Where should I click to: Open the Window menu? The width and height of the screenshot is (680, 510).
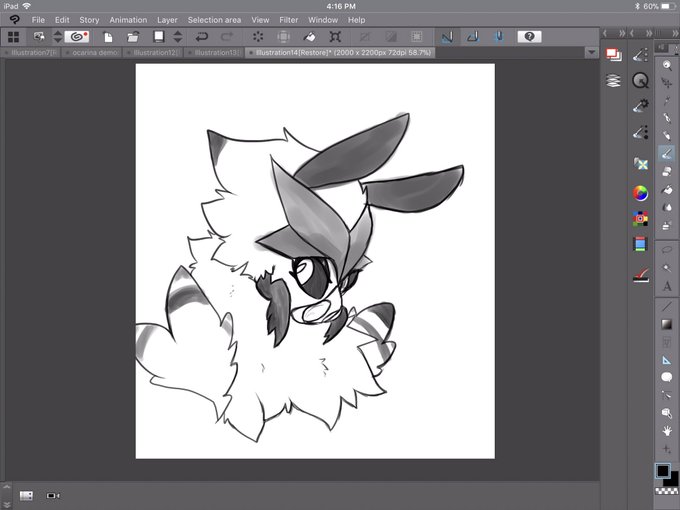[x=323, y=20]
